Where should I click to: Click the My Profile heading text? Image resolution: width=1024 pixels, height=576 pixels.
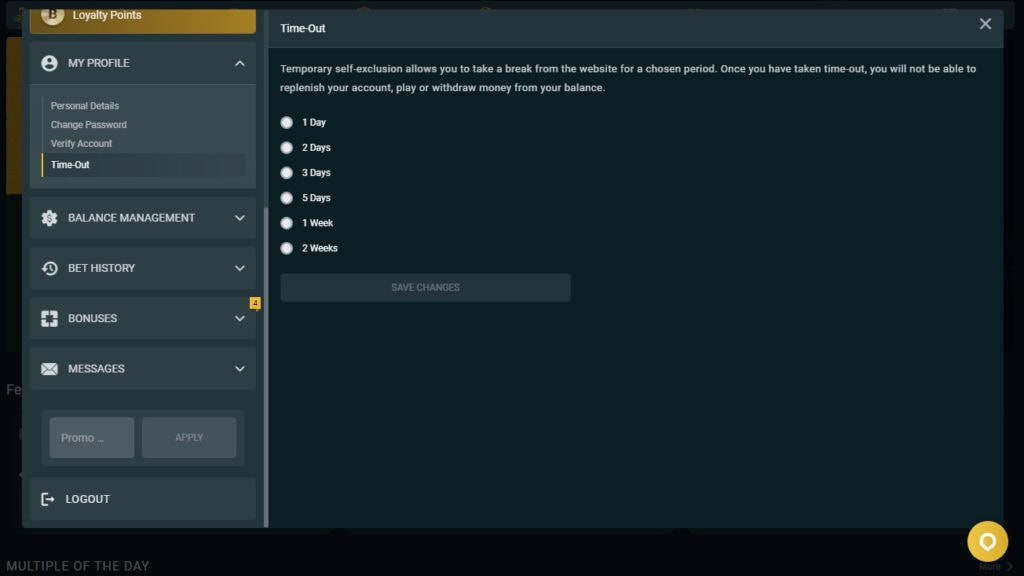pyautogui.click(x=99, y=63)
